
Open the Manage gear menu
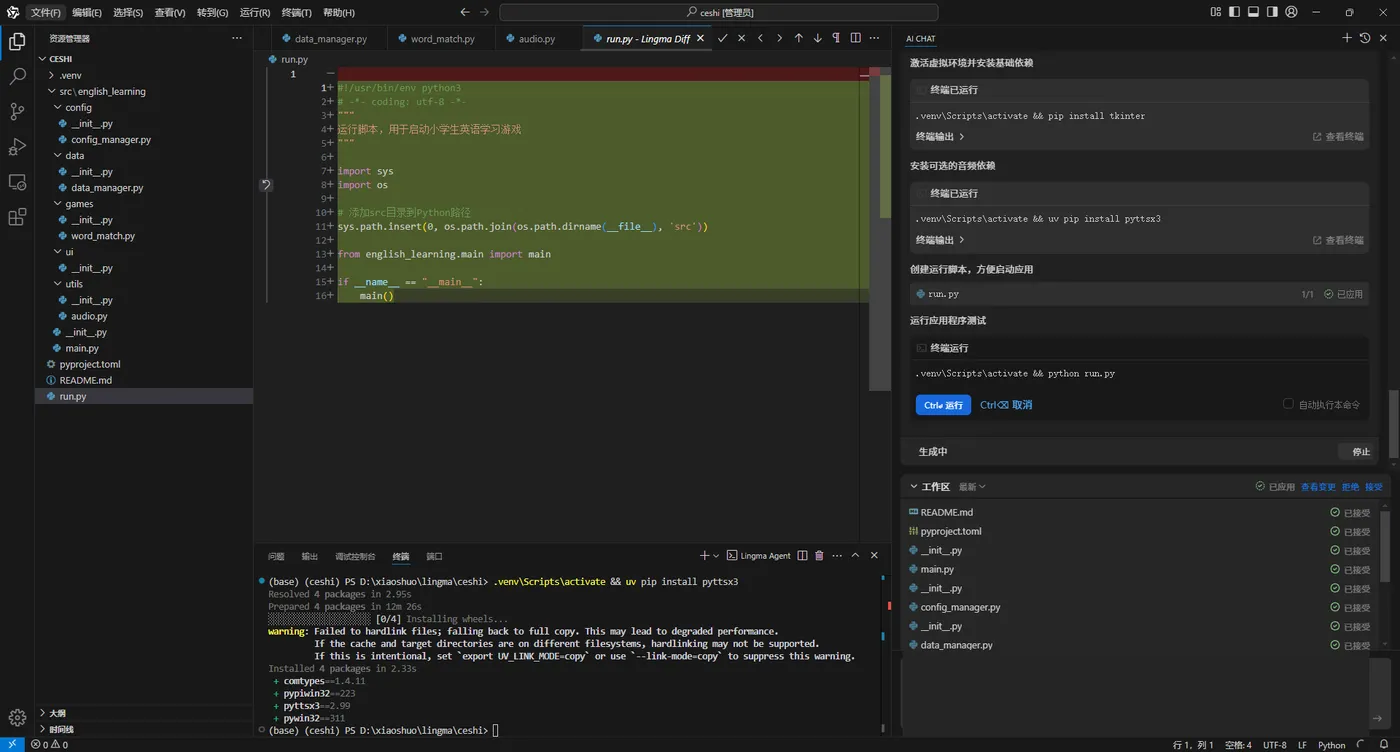[x=17, y=717]
